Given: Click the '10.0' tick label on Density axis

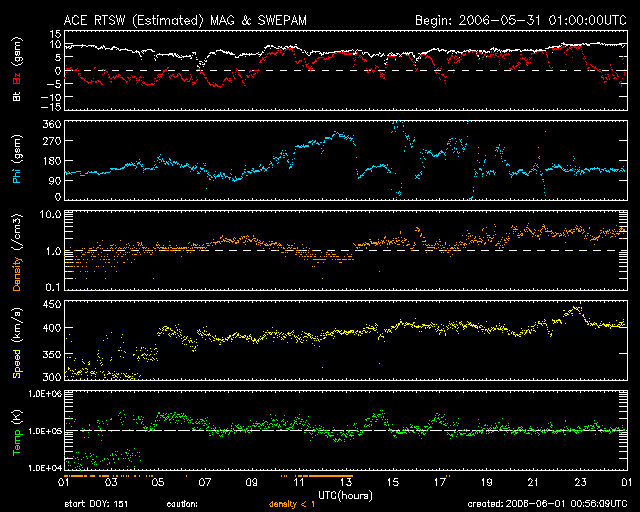Looking at the screenshot, I should click(x=50, y=214).
